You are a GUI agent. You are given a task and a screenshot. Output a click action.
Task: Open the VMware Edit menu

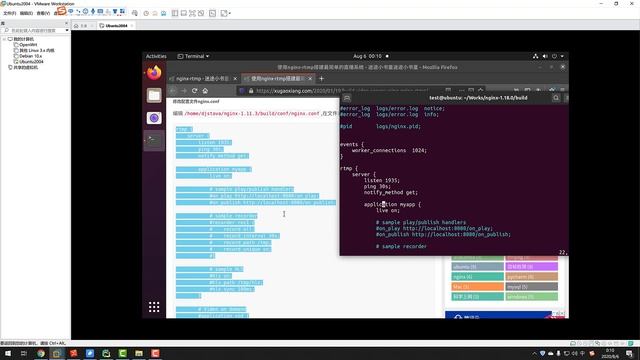[26, 13]
